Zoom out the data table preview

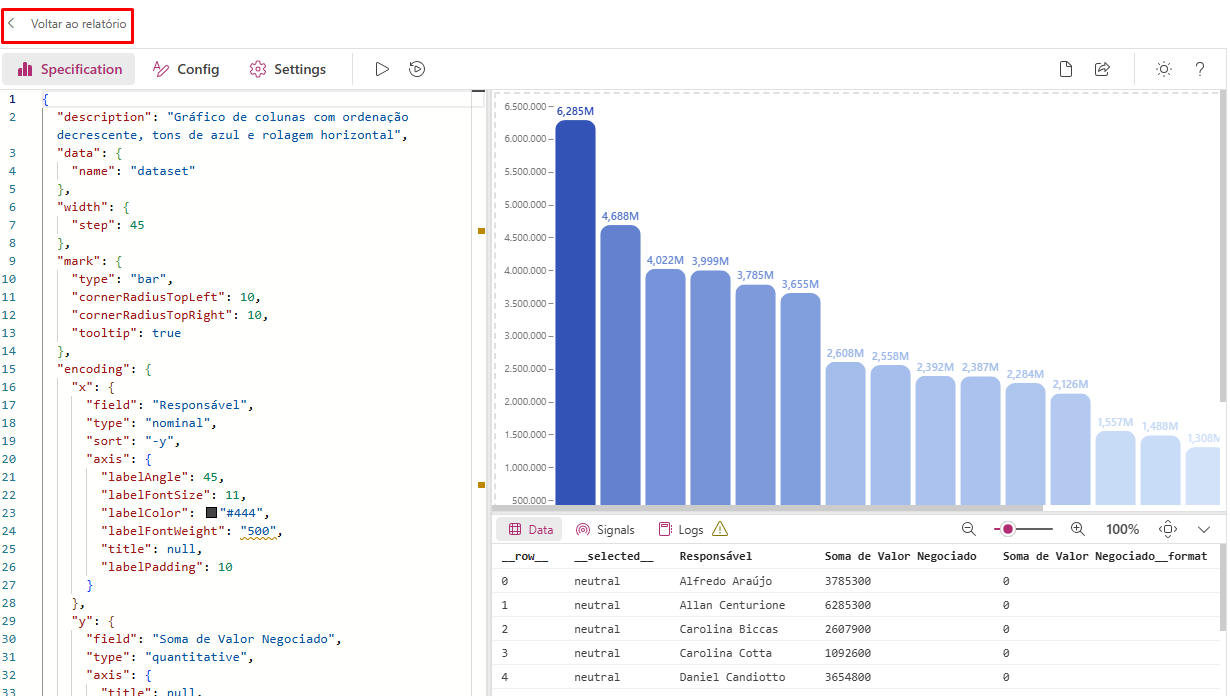968,528
